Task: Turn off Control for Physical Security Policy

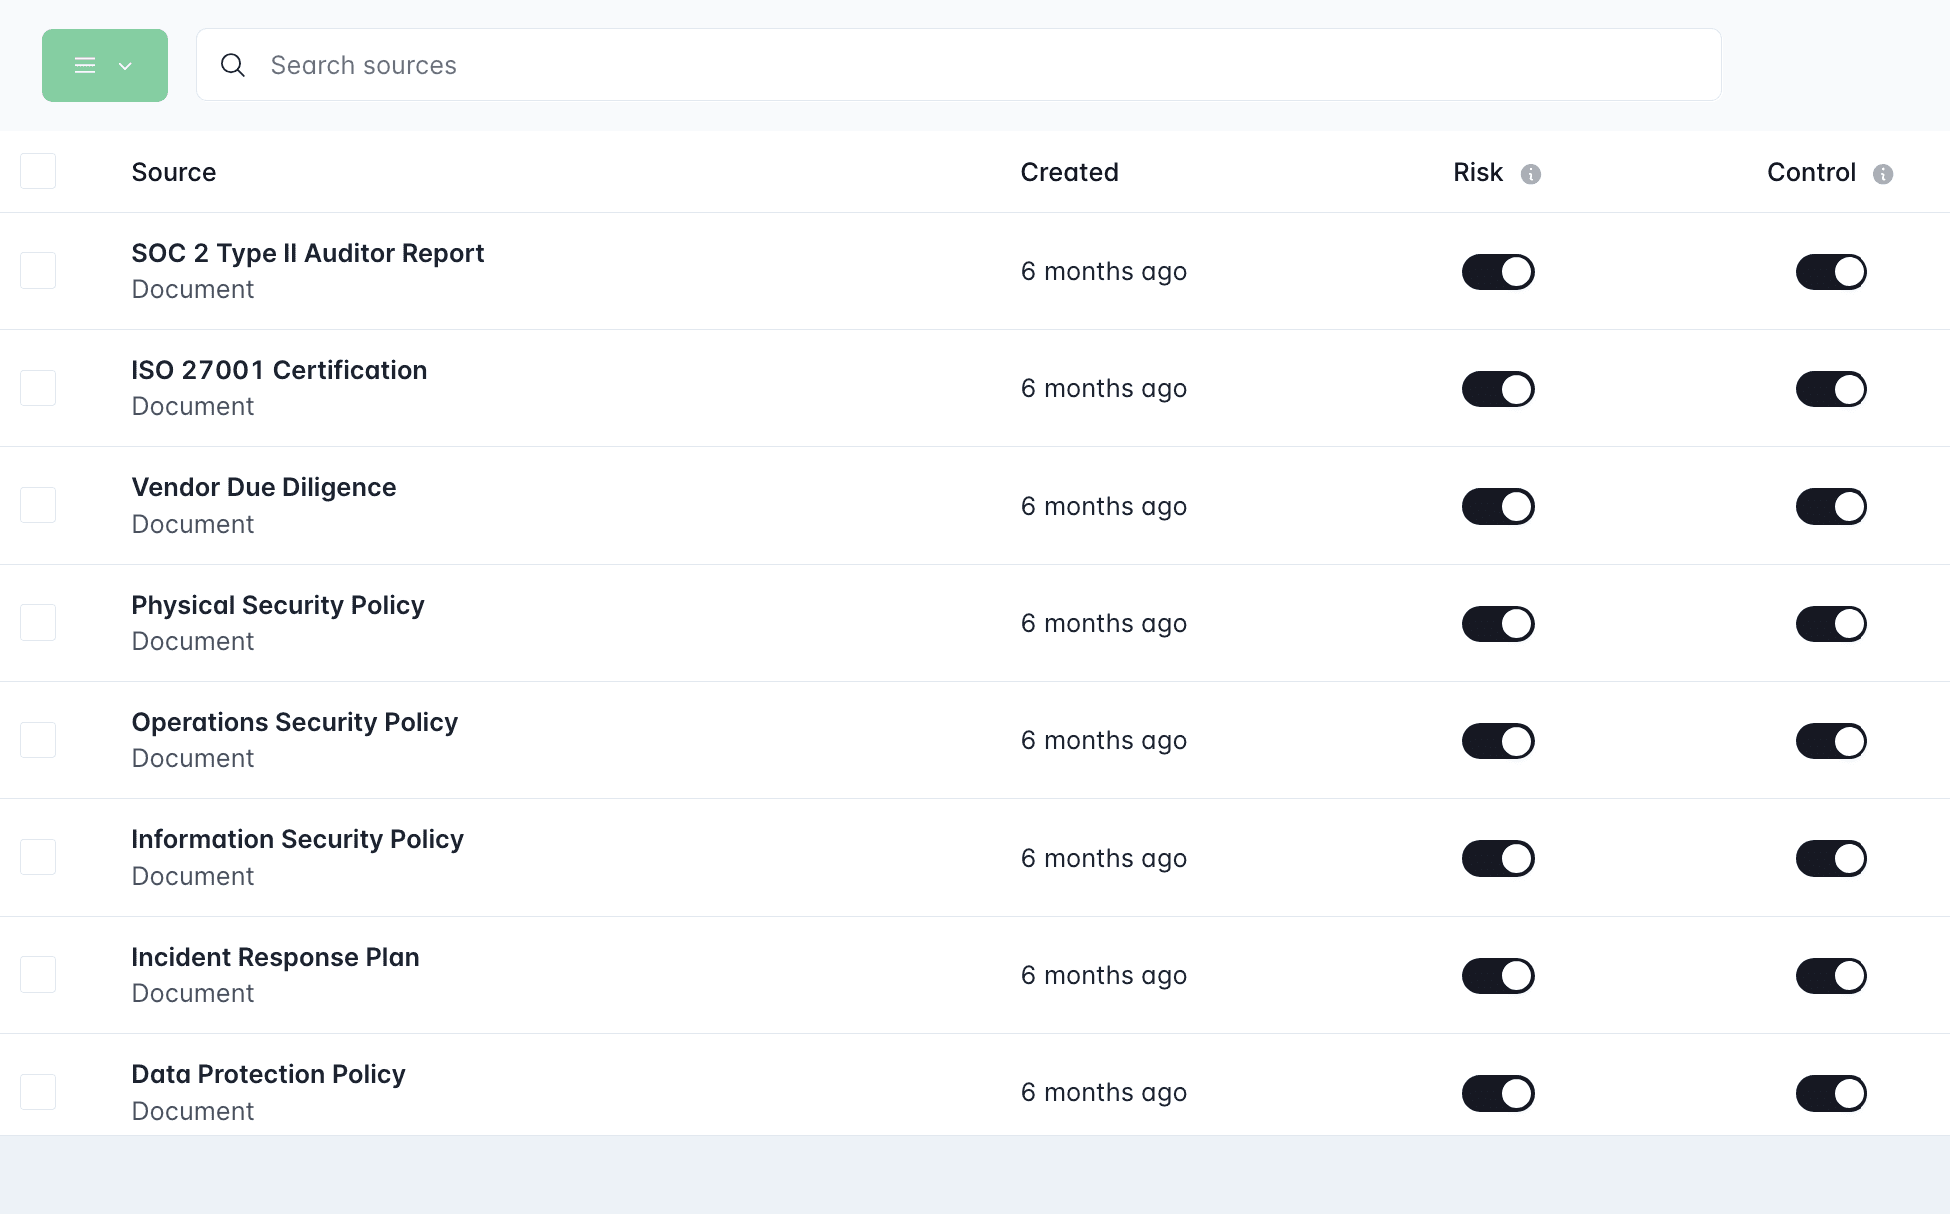Action: (1830, 623)
